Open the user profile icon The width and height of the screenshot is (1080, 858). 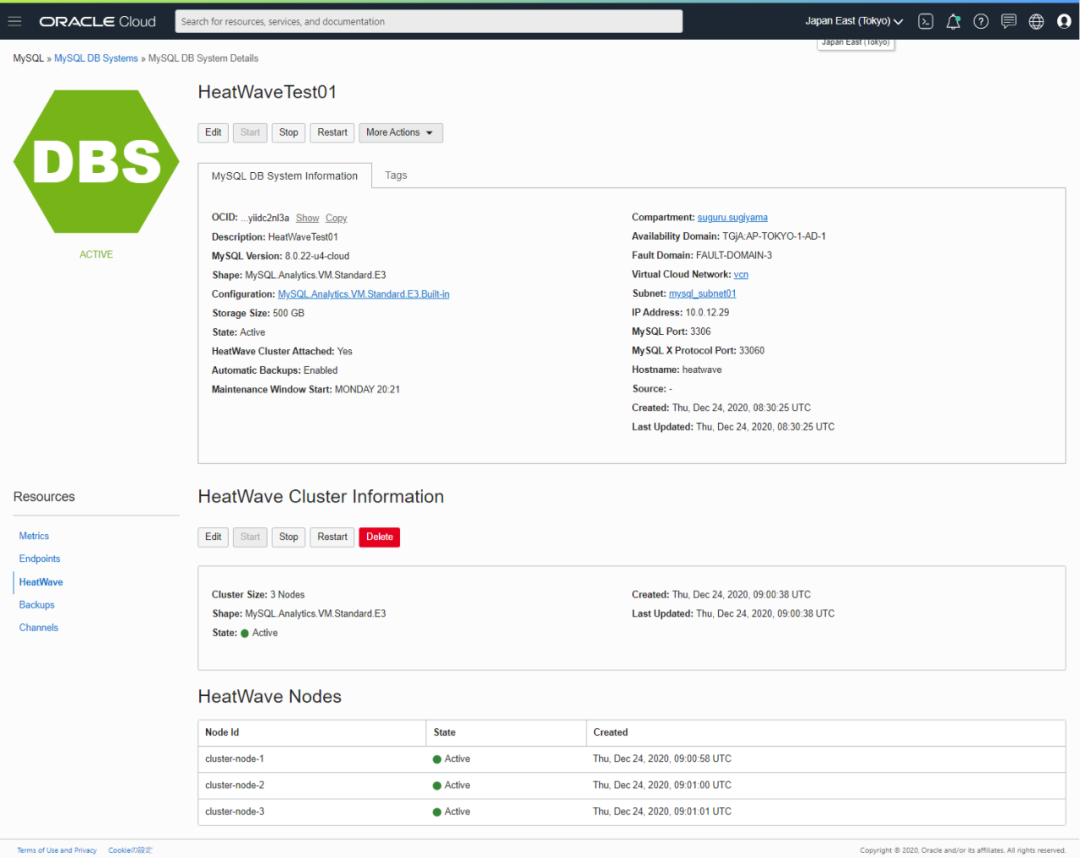click(1063, 21)
